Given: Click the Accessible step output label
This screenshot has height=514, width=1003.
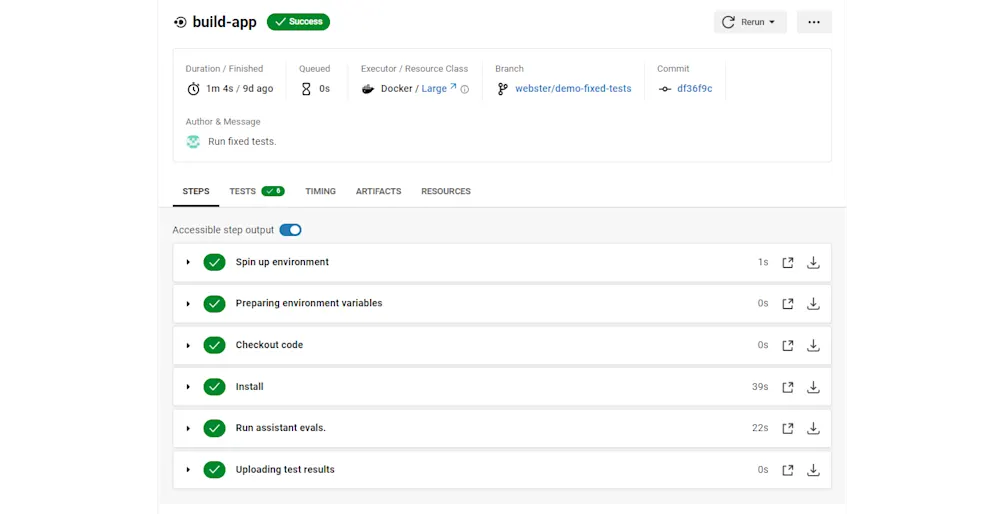Looking at the screenshot, I should pos(223,230).
